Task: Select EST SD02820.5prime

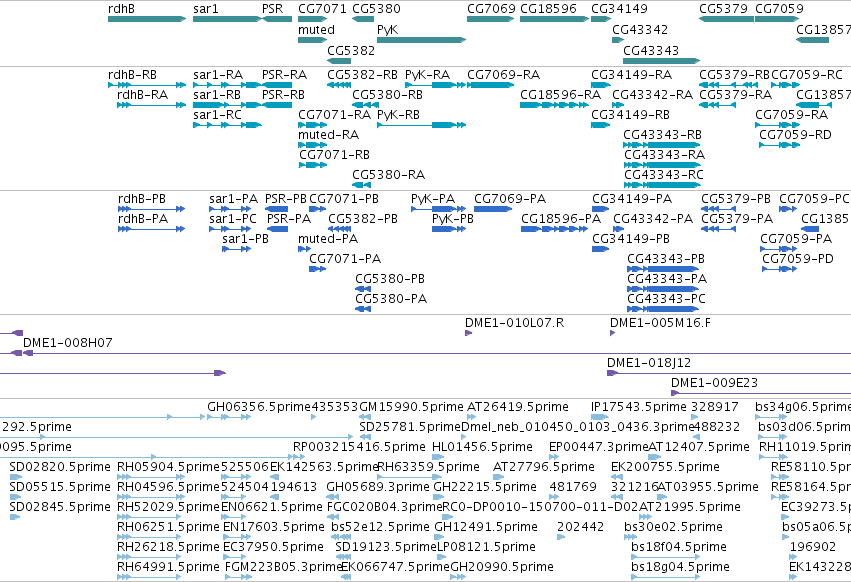Action: click(16, 478)
